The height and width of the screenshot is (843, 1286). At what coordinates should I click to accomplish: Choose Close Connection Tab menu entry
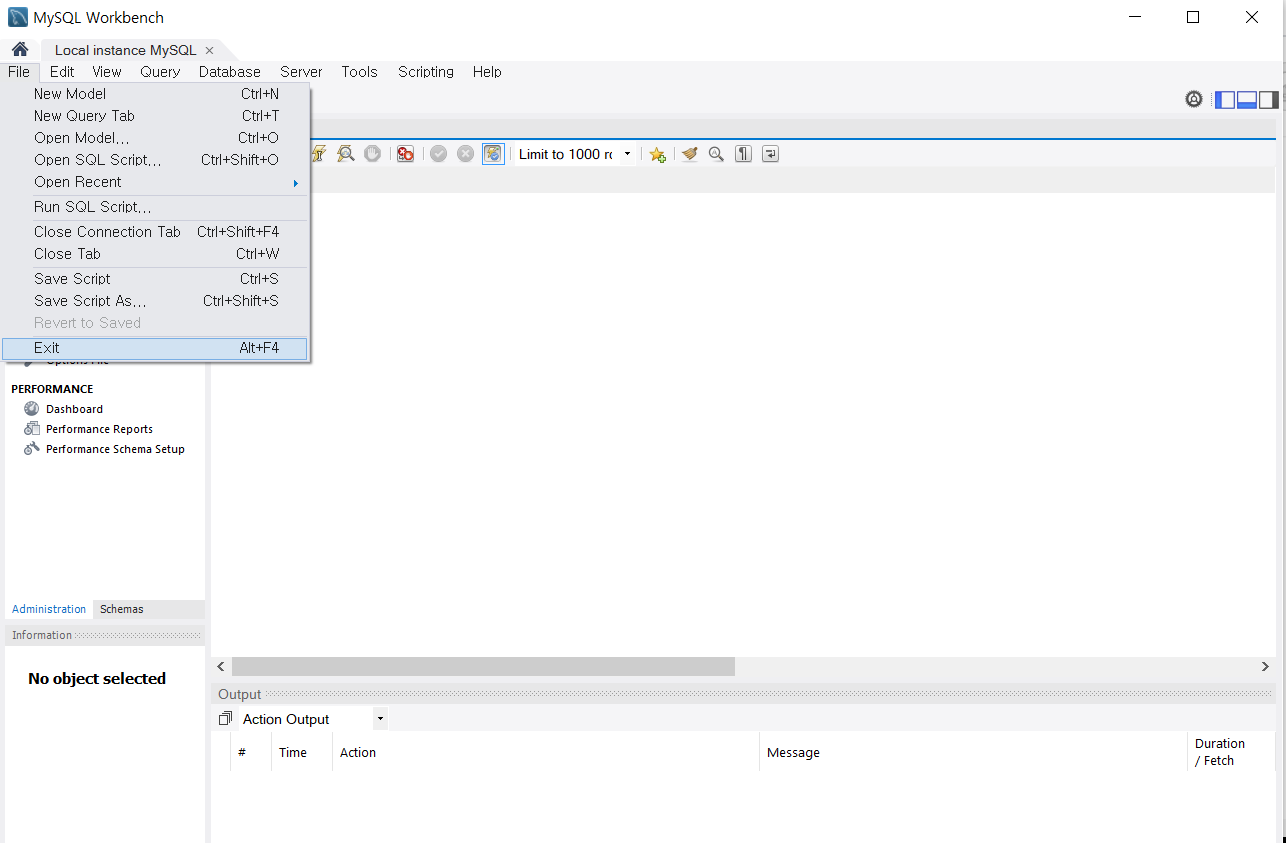(156, 232)
